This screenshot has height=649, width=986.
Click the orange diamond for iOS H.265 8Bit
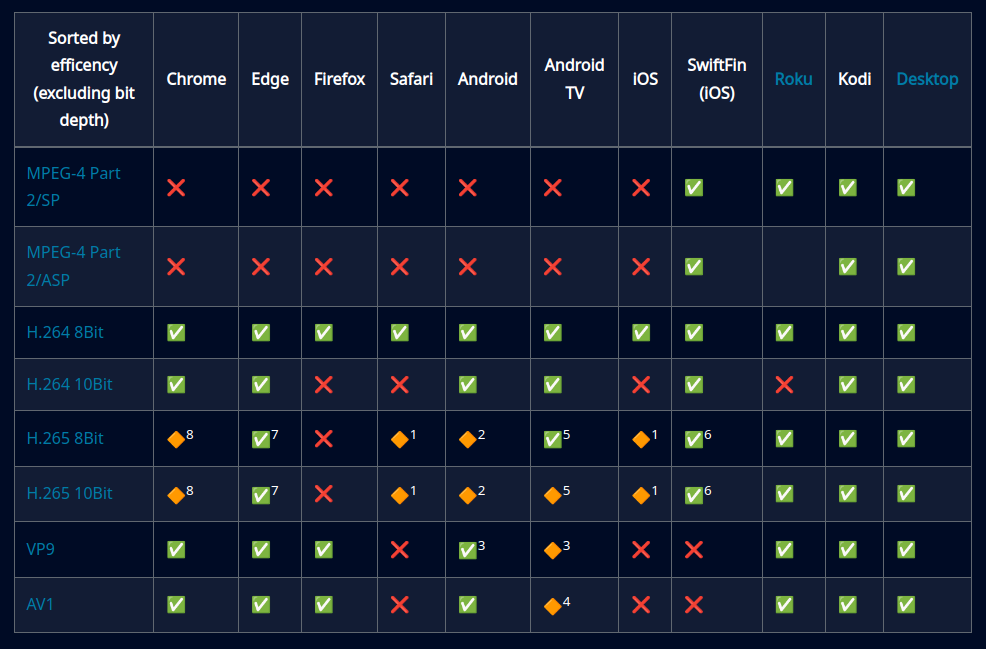[x=641, y=439]
